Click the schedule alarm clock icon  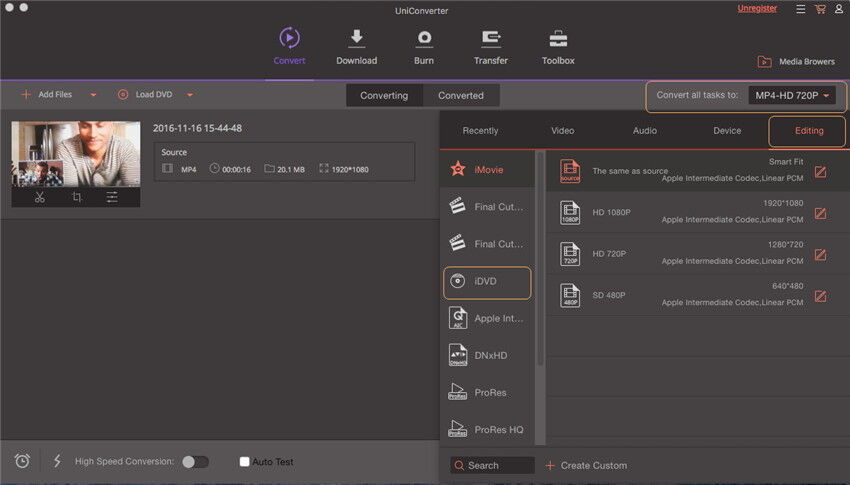pos(22,461)
